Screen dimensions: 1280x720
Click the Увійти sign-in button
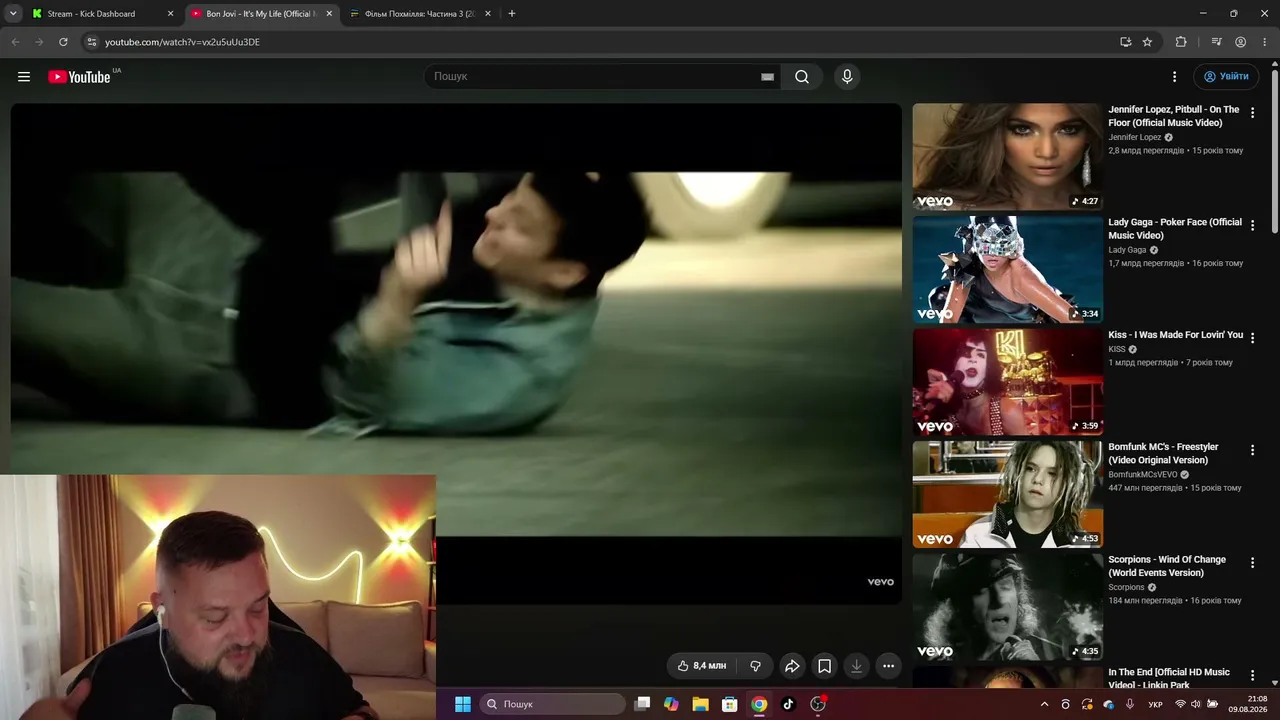pyautogui.click(x=1226, y=77)
